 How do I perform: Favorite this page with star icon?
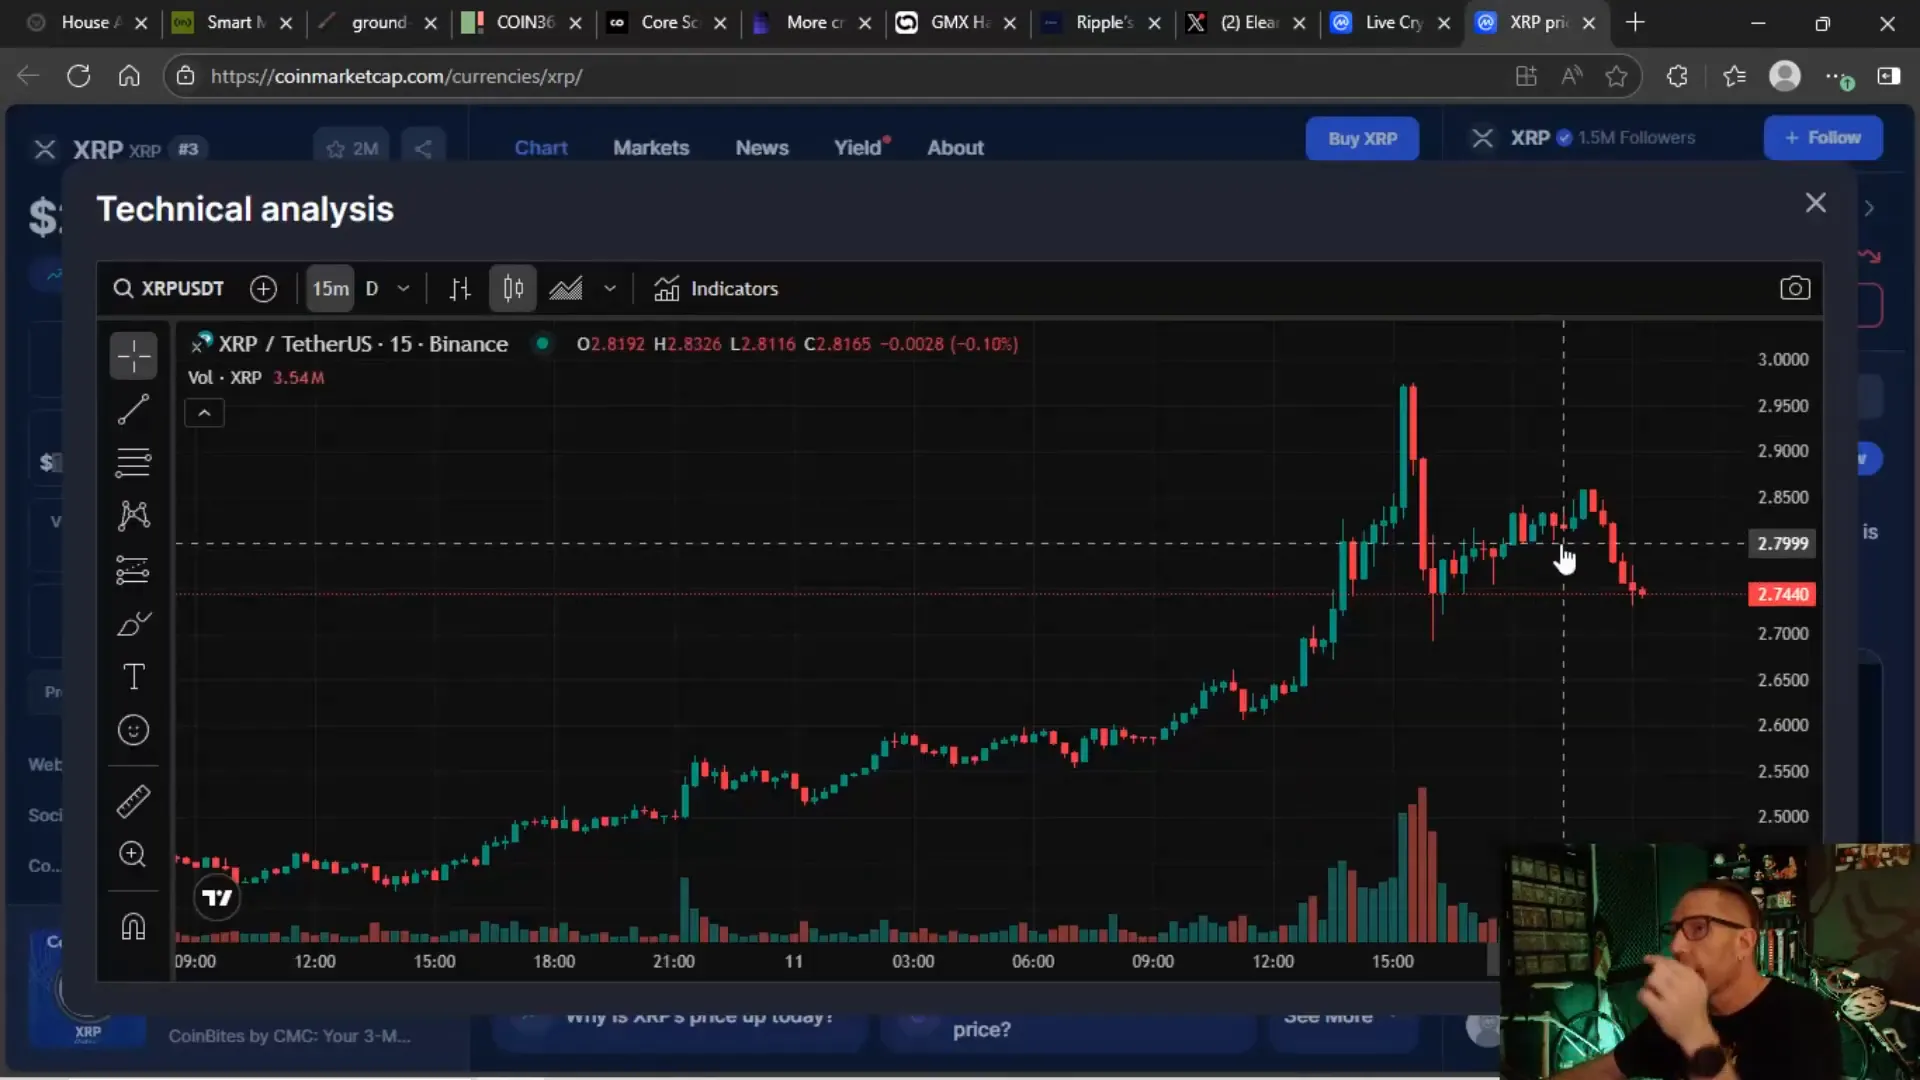click(1616, 76)
